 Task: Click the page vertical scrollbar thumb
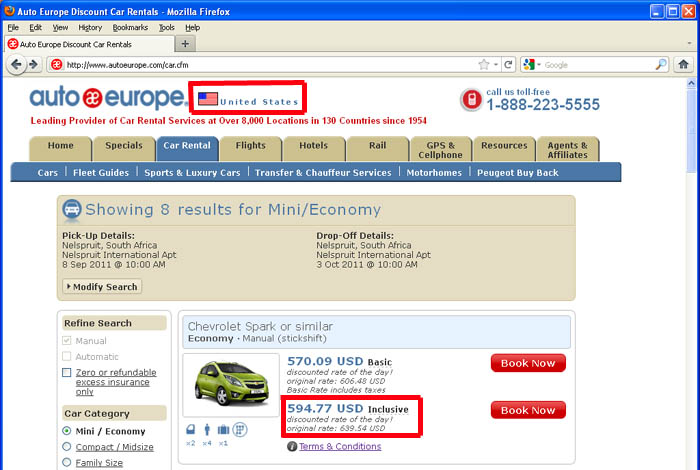(x=691, y=129)
